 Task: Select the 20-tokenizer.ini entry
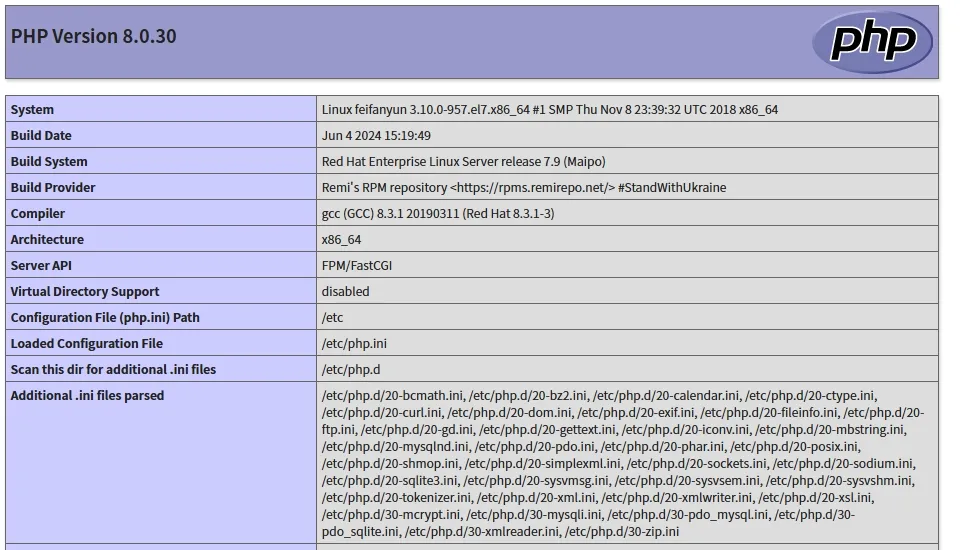point(396,497)
